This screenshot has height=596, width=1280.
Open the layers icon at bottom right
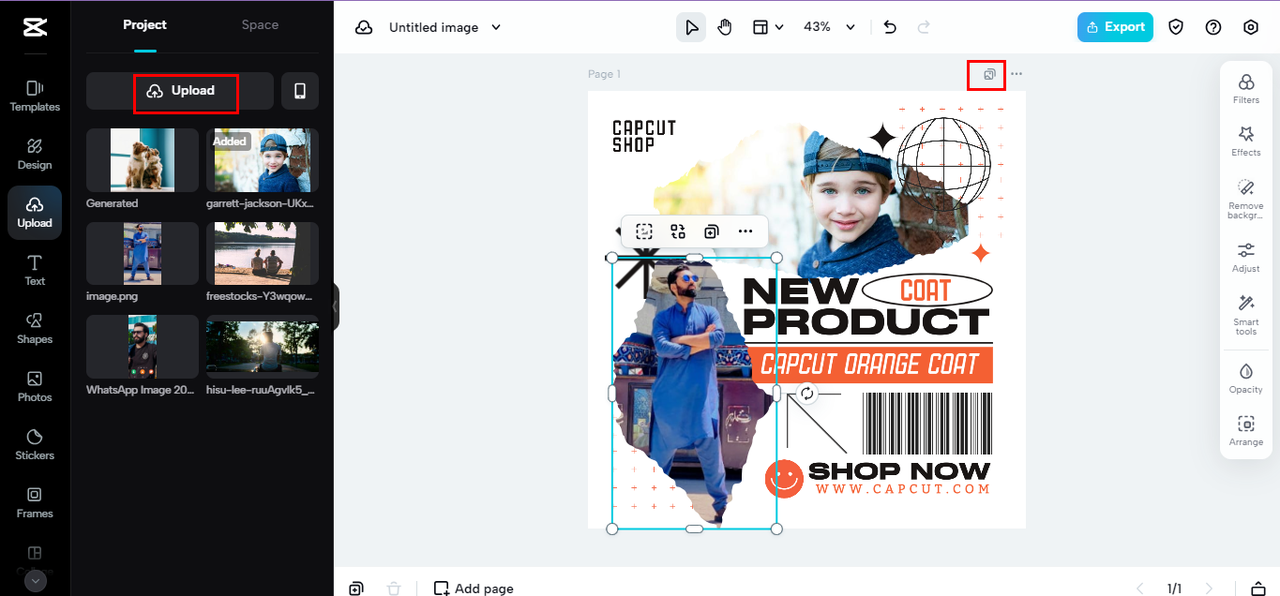tap(1259, 588)
